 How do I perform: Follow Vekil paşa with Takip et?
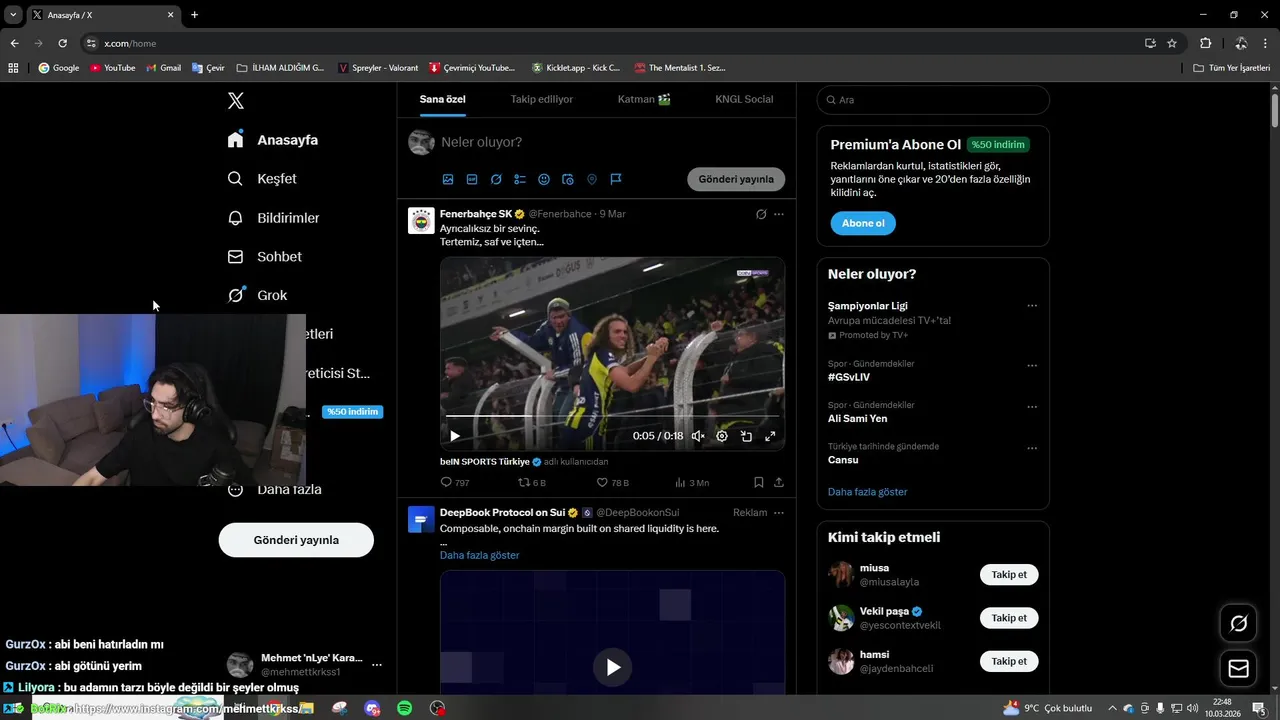[1009, 618]
